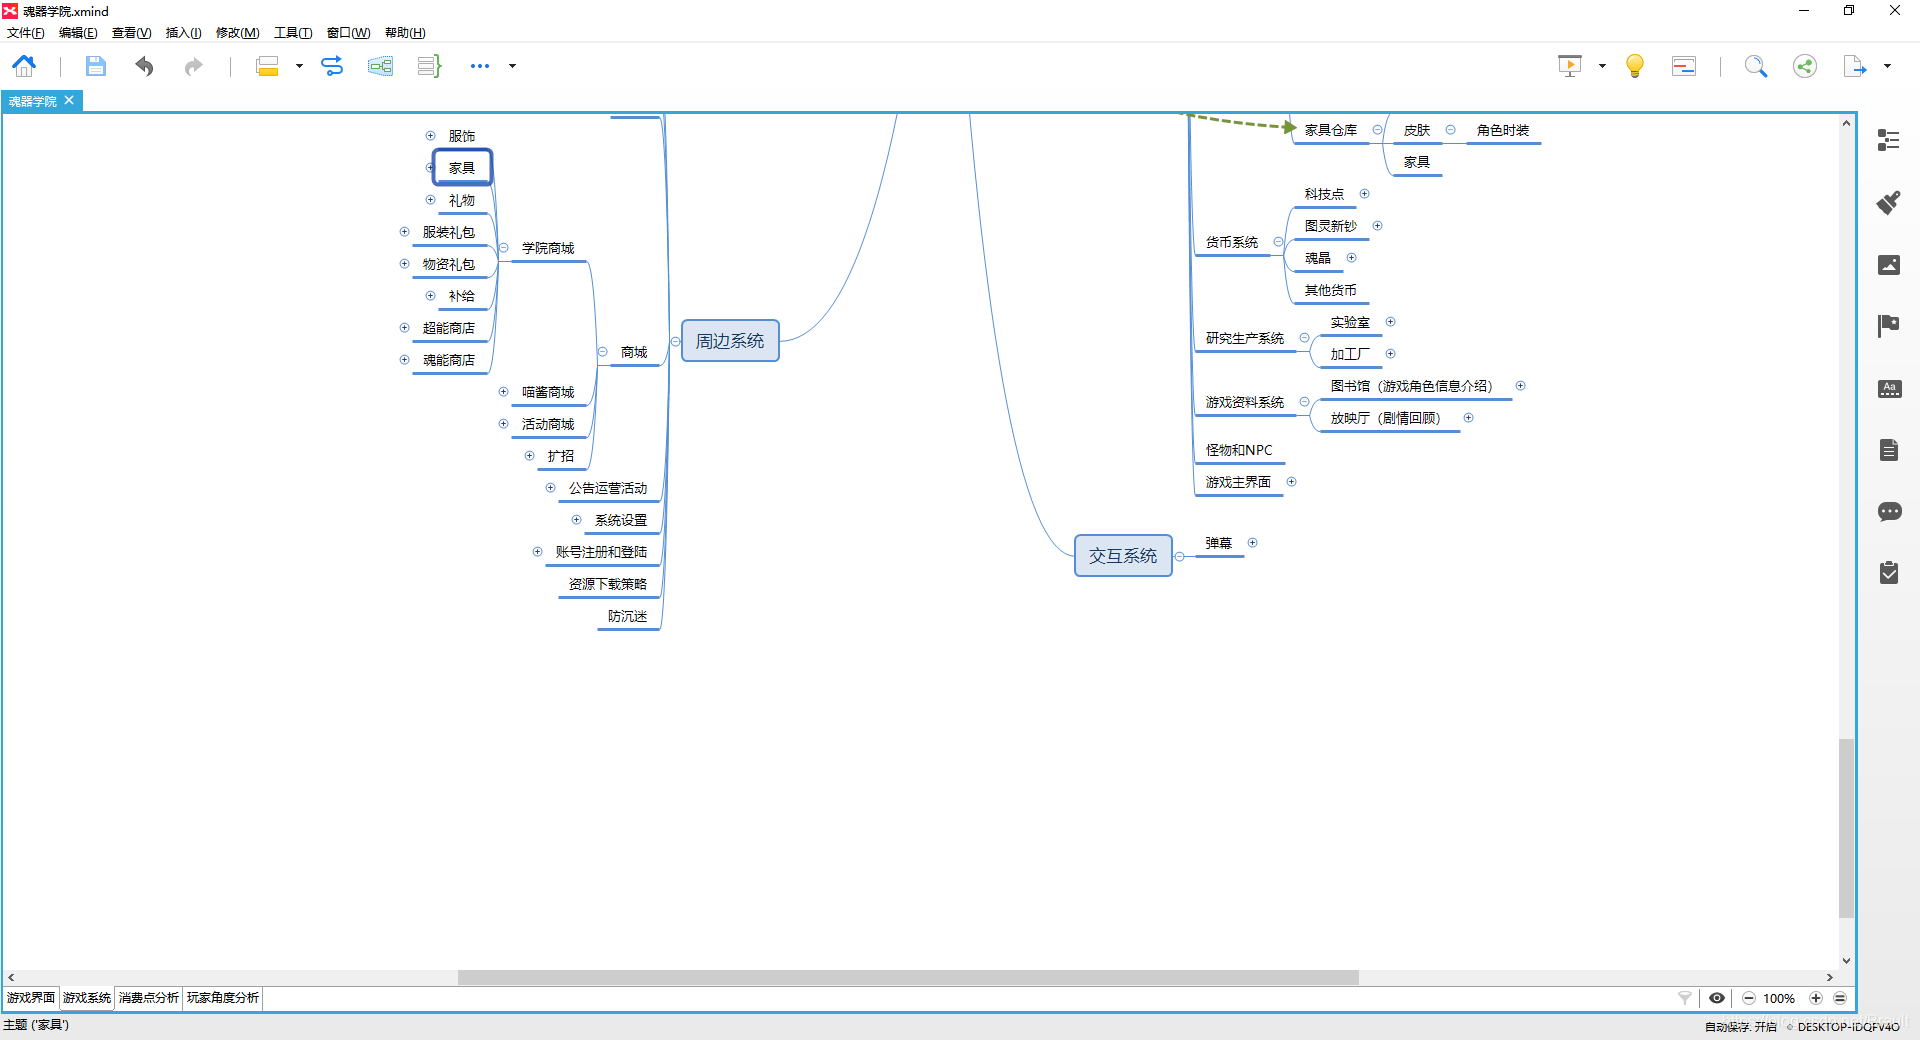The image size is (1920, 1040).
Task: Open the Image panel in sidebar
Action: pyautogui.click(x=1889, y=264)
